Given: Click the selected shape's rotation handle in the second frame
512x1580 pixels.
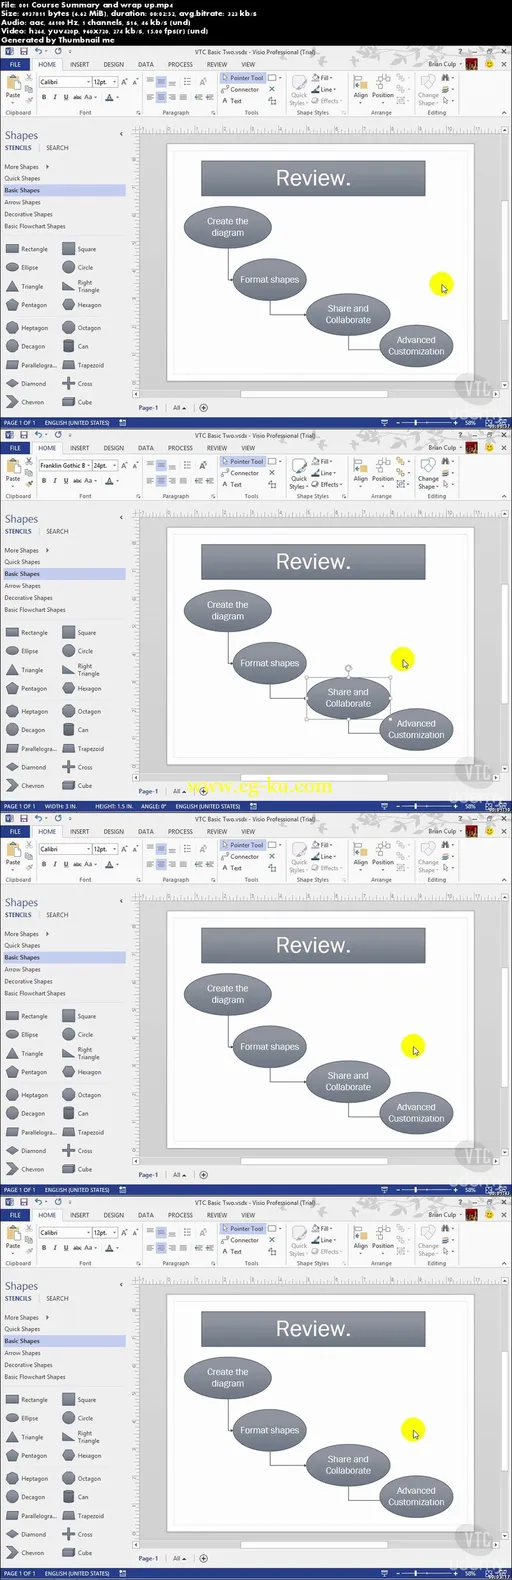Looking at the screenshot, I should click(348, 667).
